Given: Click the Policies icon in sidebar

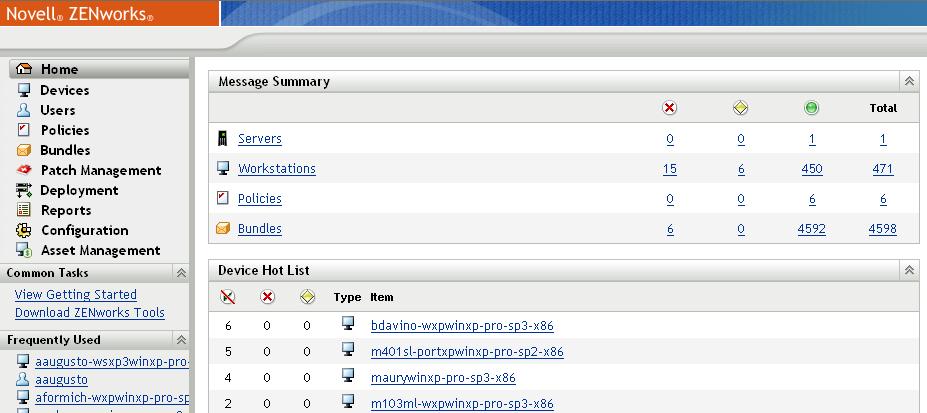Looking at the screenshot, I should (x=24, y=130).
